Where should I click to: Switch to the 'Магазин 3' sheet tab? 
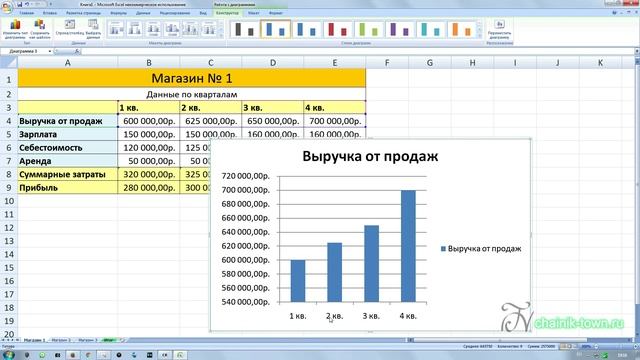coord(88,340)
